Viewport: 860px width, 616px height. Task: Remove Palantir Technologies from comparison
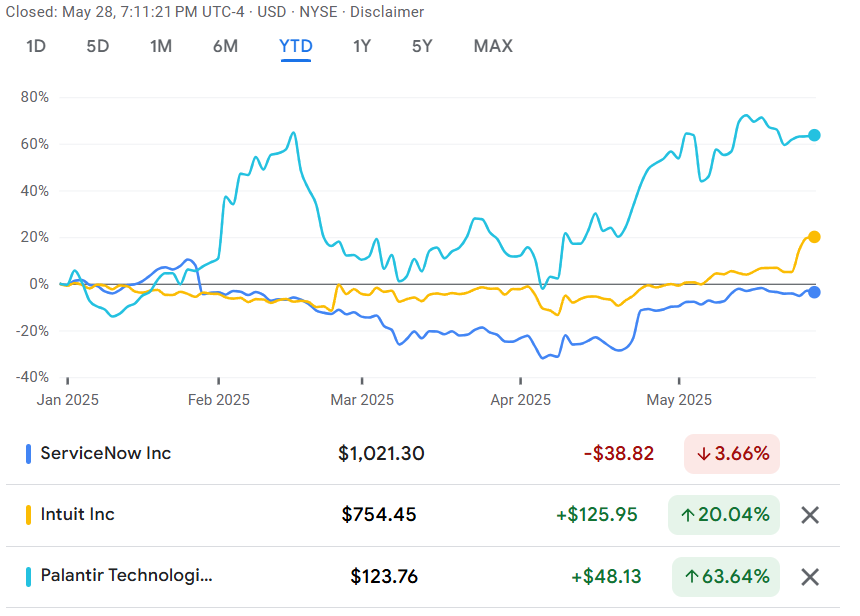tap(810, 577)
